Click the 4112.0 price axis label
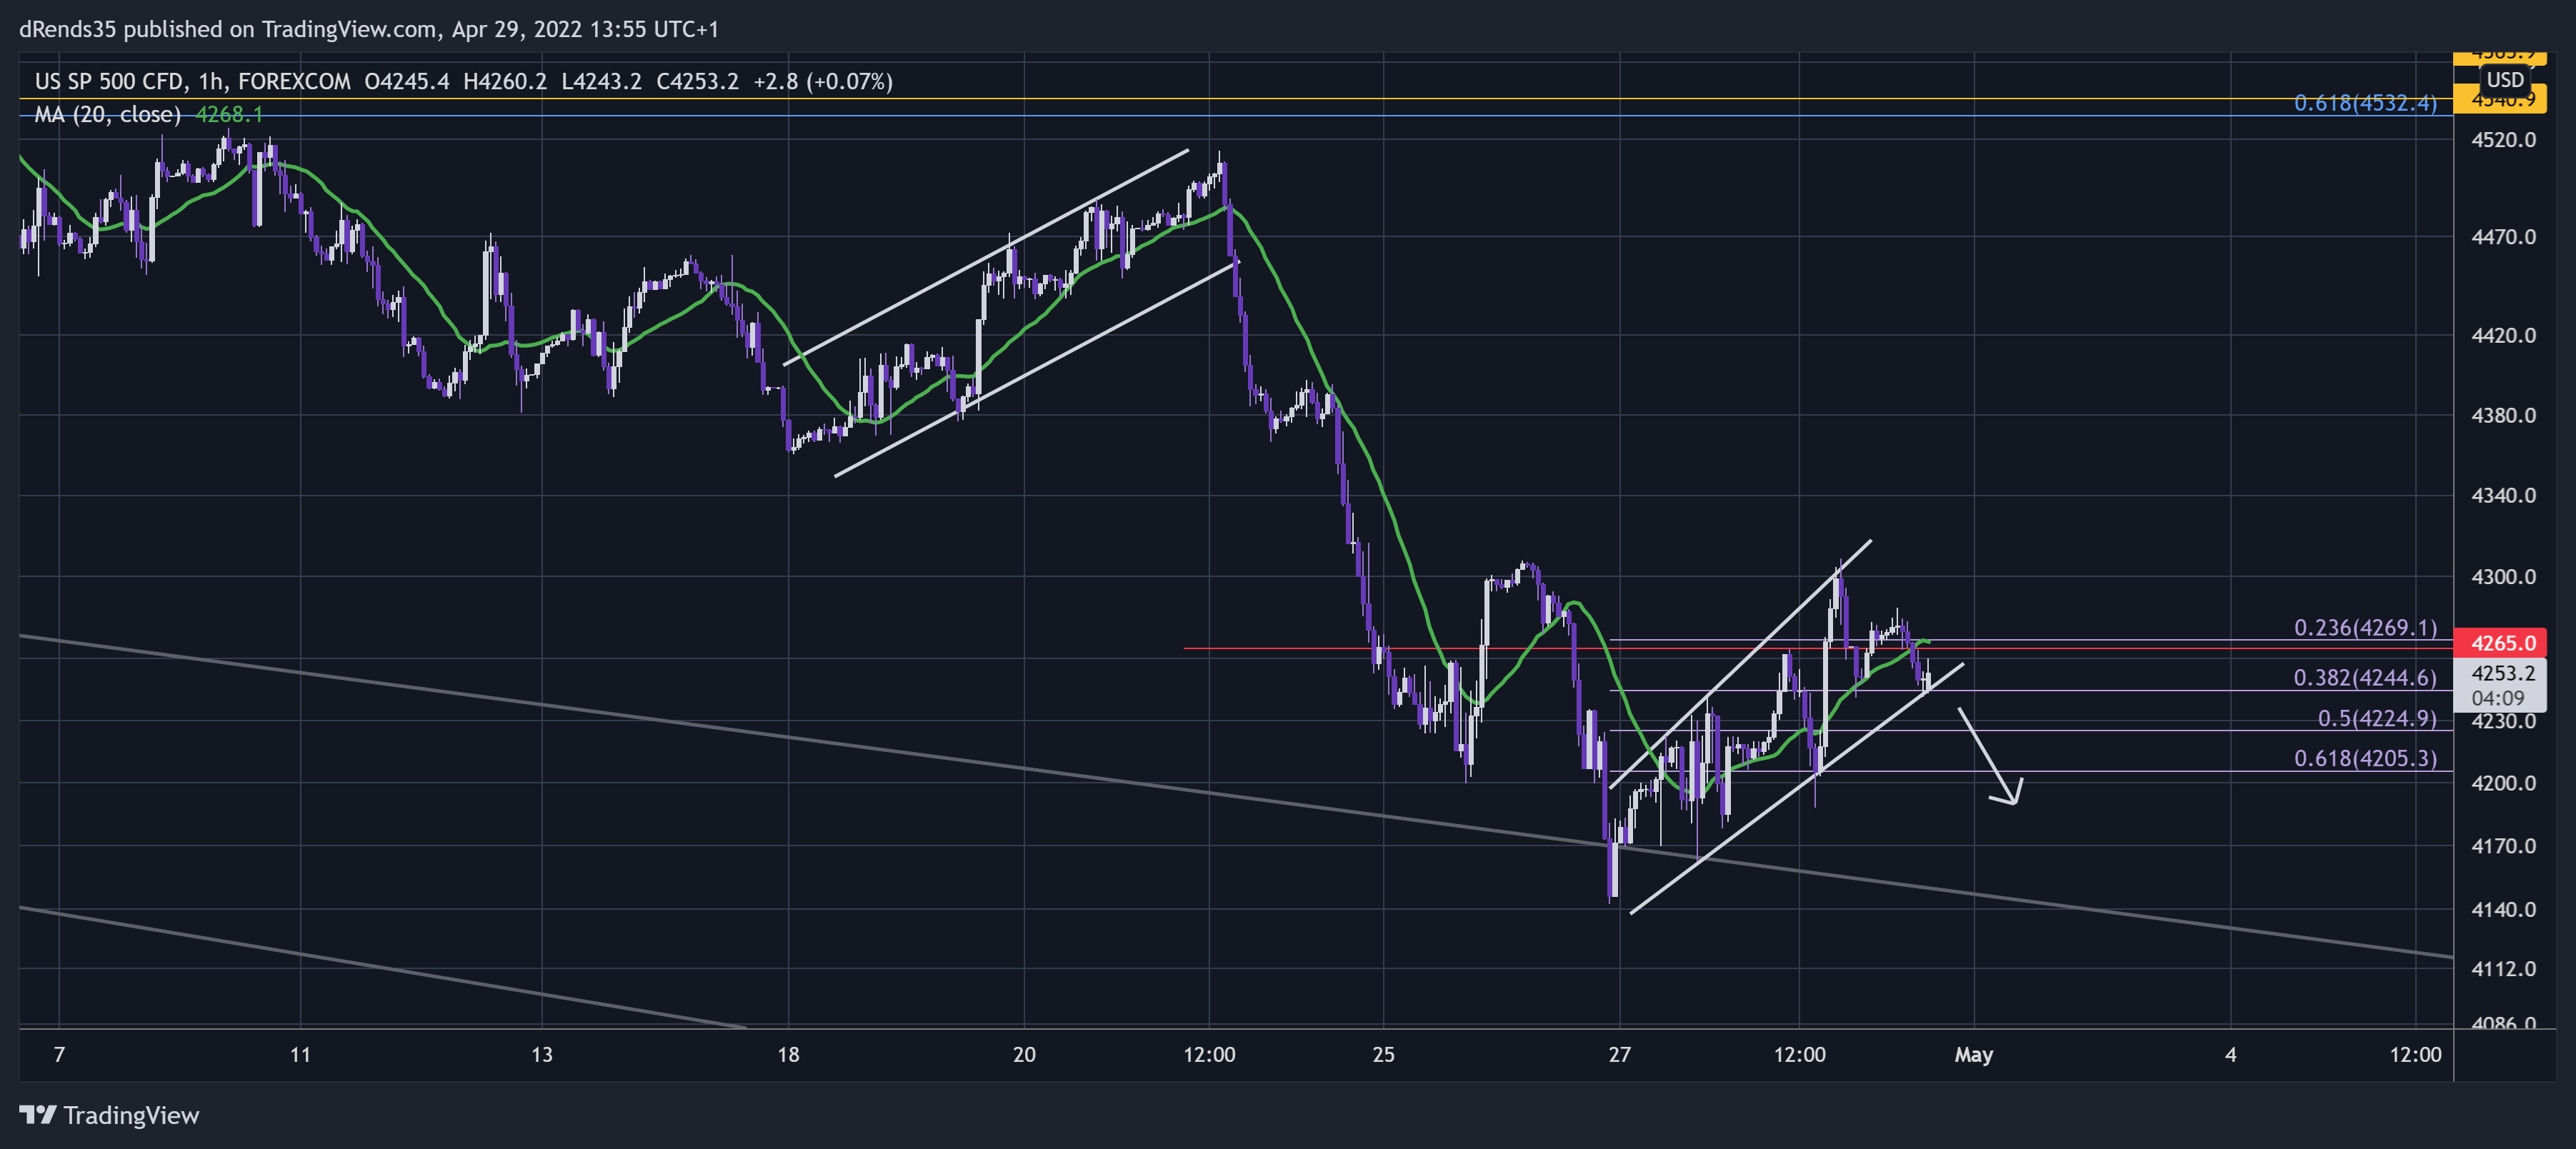Viewport: 2576px width, 1149px height. click(2503, 968)
